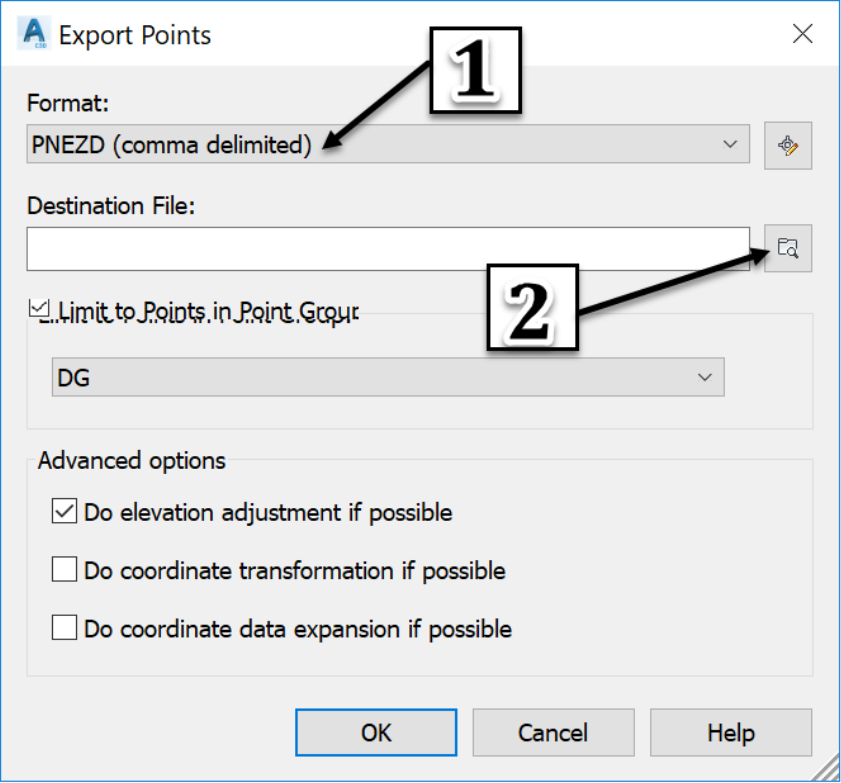Close the Export Points dialog
841x783 pixels.
pyautogui.click(x=802, y=34)
